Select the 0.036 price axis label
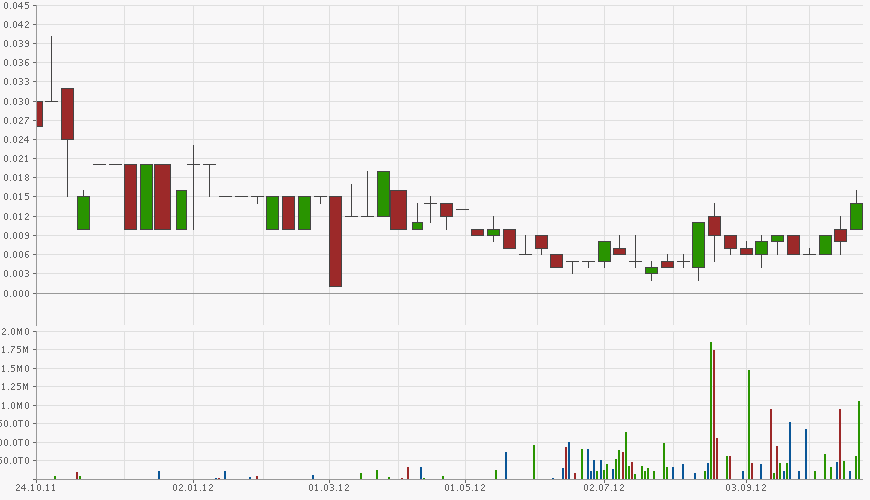870x500 pixels. coord(16,63)
